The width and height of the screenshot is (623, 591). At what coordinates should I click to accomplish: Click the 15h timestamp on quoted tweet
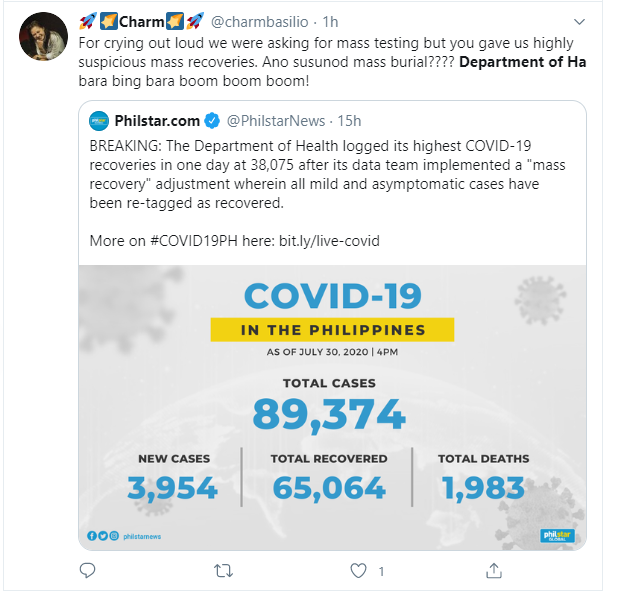348,121
